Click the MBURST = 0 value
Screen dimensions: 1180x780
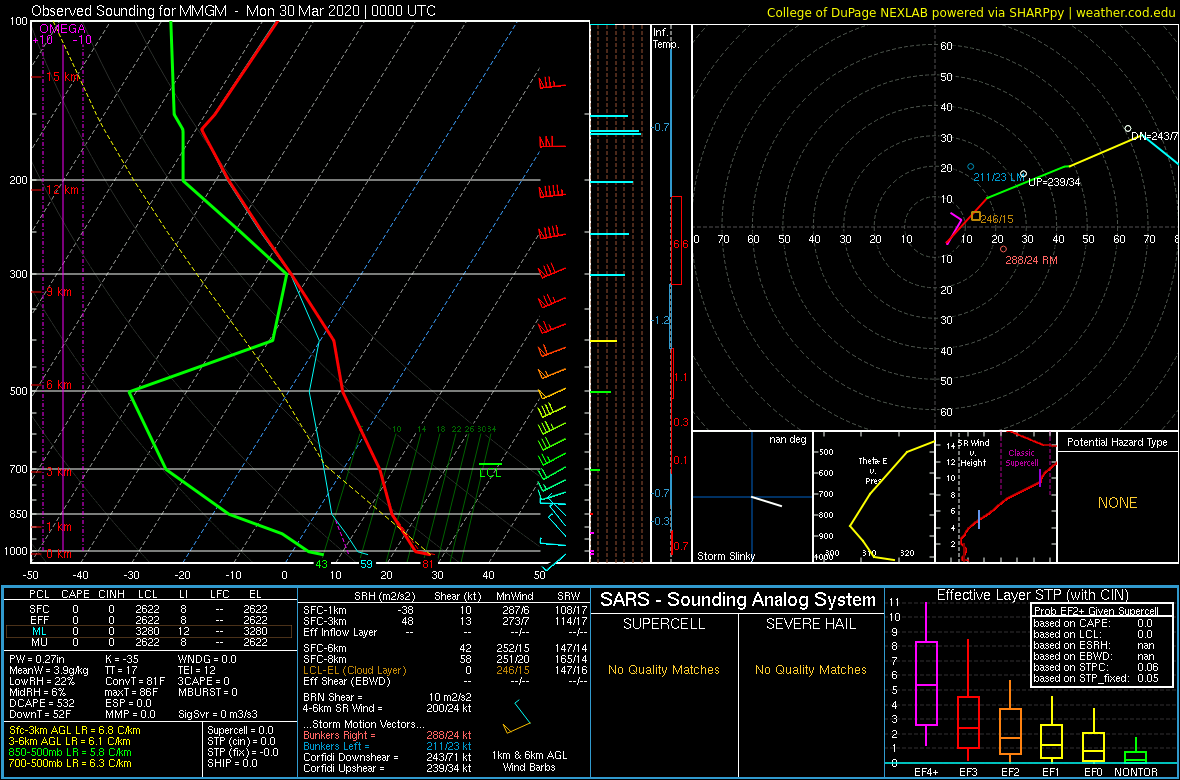pyautogui.click(x=208, y=691)
